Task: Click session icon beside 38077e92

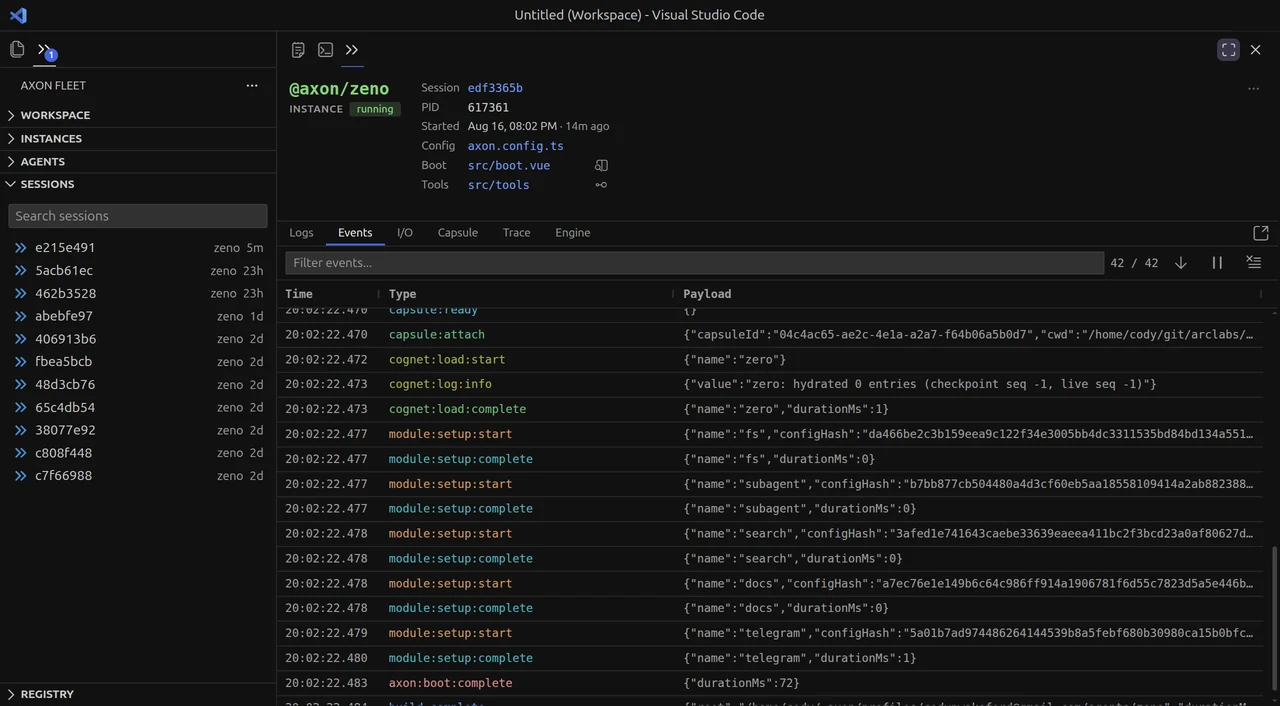Action: tap(20, 430)
